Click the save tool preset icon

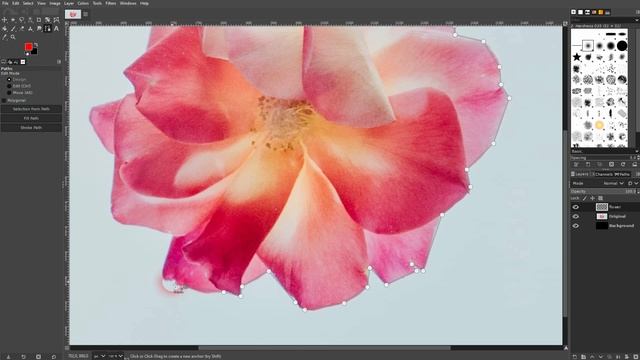point(9,356)
